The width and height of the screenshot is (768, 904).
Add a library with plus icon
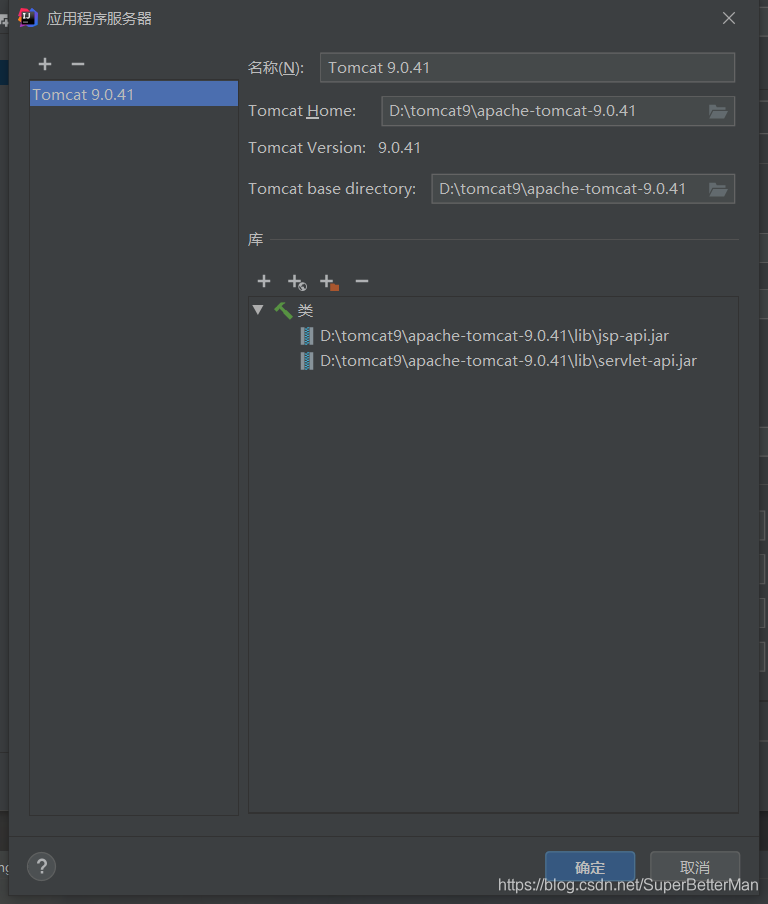coord(264,281)
